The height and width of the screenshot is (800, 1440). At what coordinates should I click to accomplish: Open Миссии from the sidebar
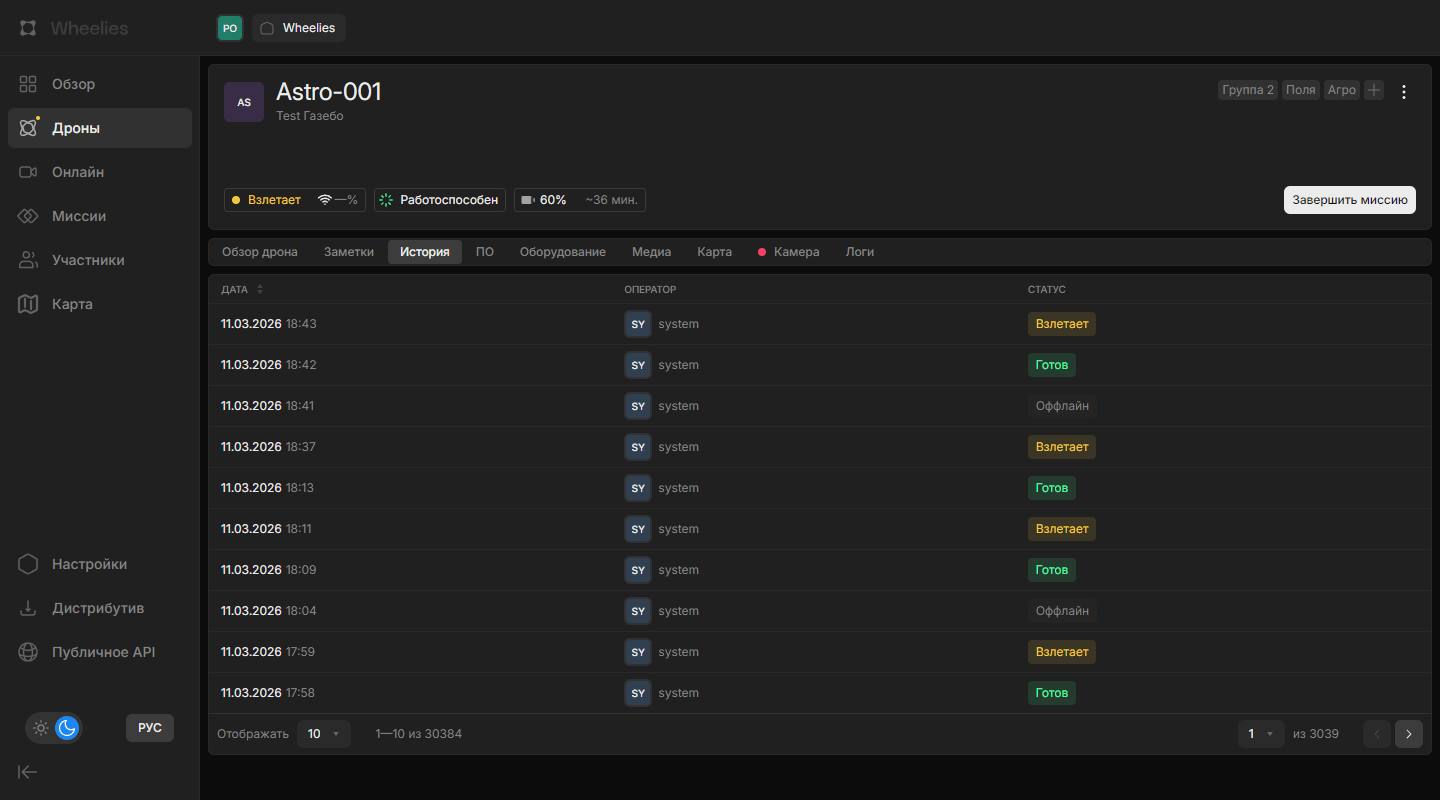98,216
